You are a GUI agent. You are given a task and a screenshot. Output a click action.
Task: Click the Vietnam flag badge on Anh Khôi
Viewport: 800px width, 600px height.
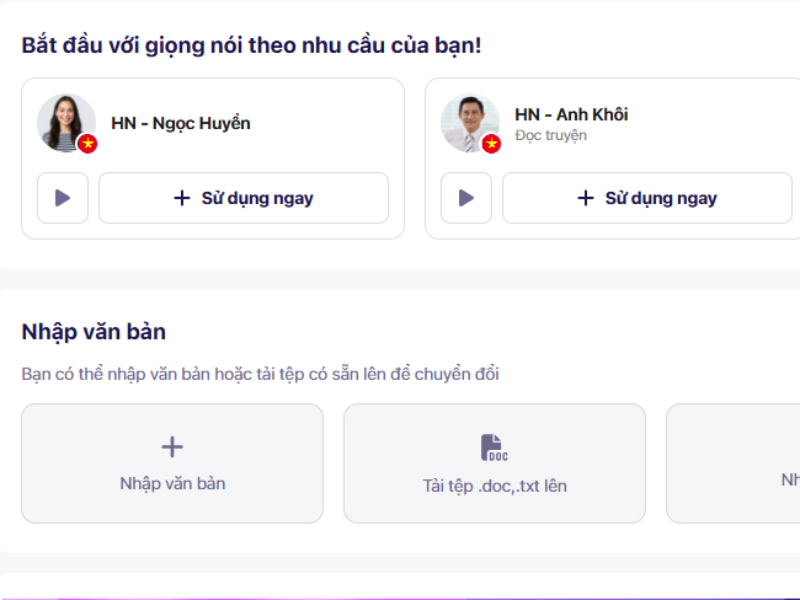pyautogui.click(x=491, y=144)
